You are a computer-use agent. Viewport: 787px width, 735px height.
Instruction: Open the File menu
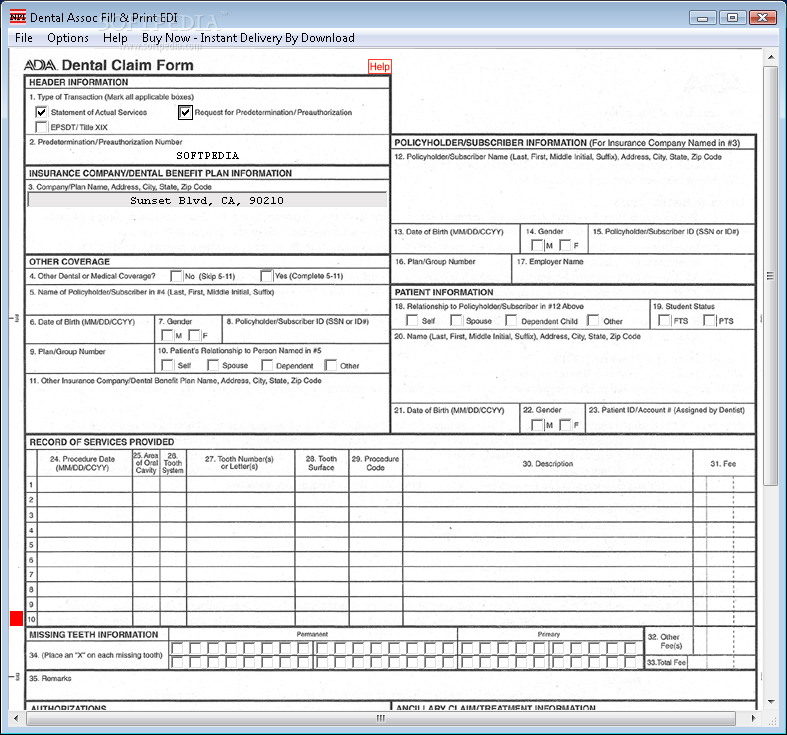[x=24, y=38]
